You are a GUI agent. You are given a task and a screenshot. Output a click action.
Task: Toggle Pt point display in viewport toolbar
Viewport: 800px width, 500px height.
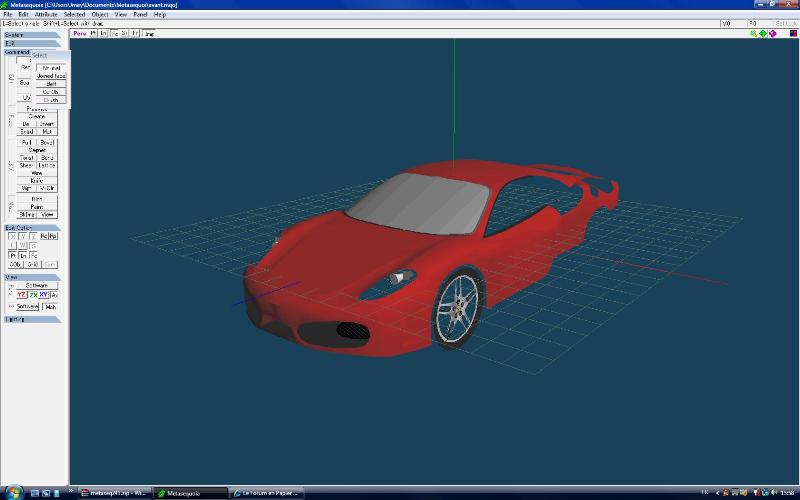[93, 34]
